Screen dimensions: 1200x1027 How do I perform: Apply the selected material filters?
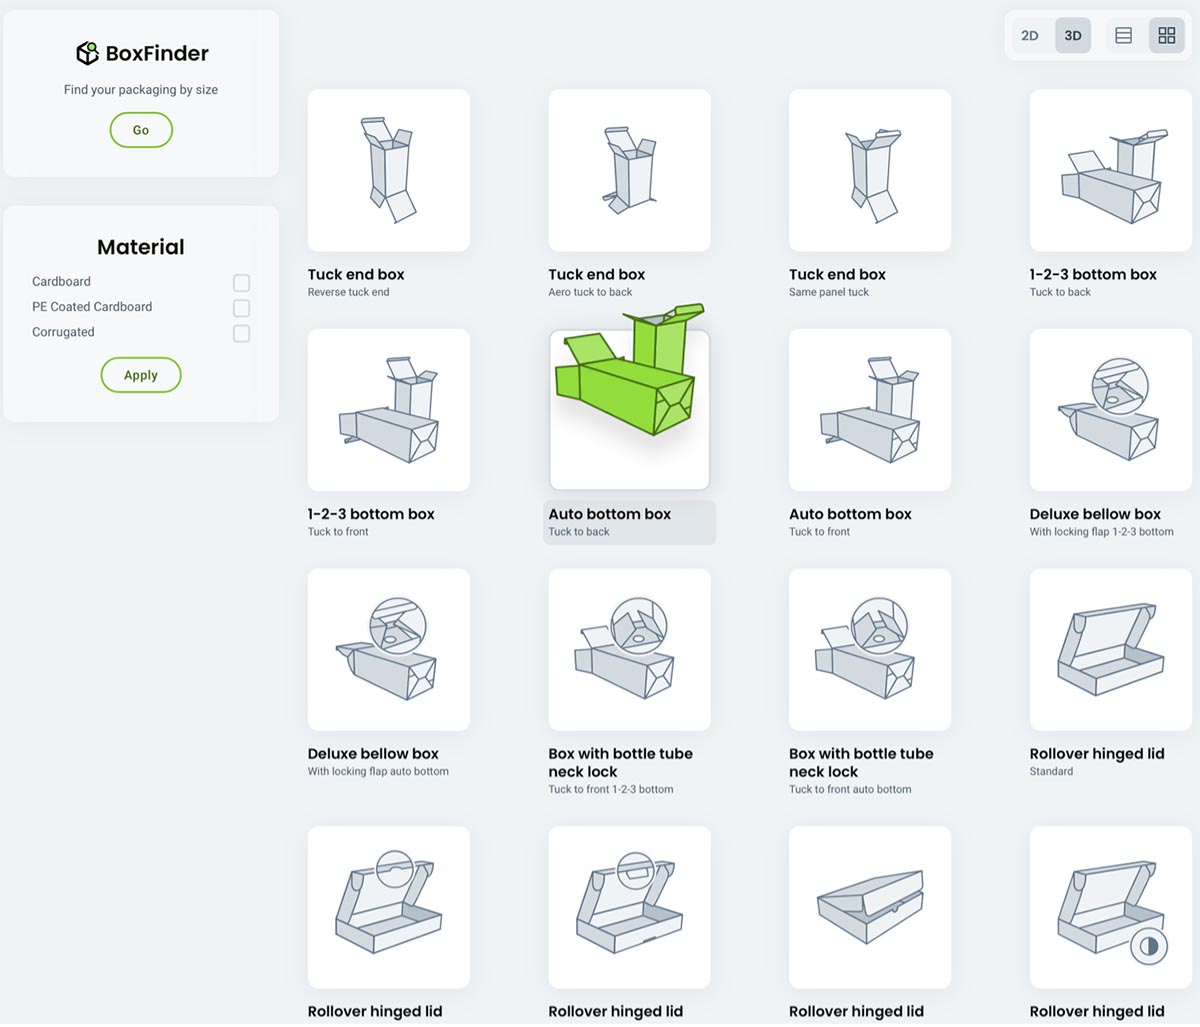[x=140, y=375]
